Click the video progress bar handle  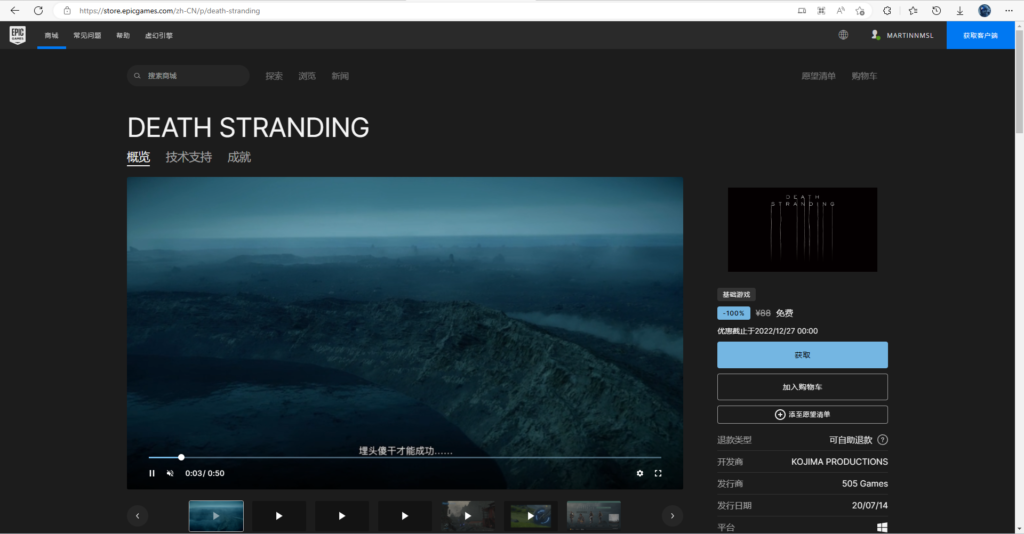click(182, 457)
